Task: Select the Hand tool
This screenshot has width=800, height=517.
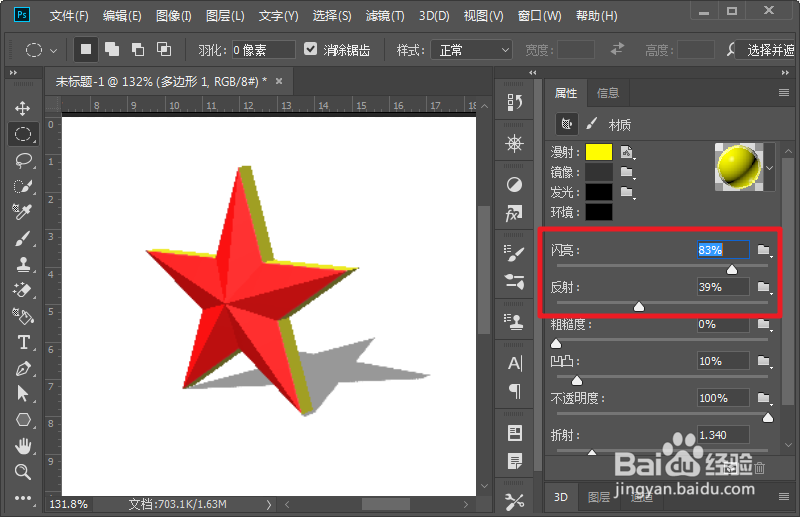Action: pos(22,446)
